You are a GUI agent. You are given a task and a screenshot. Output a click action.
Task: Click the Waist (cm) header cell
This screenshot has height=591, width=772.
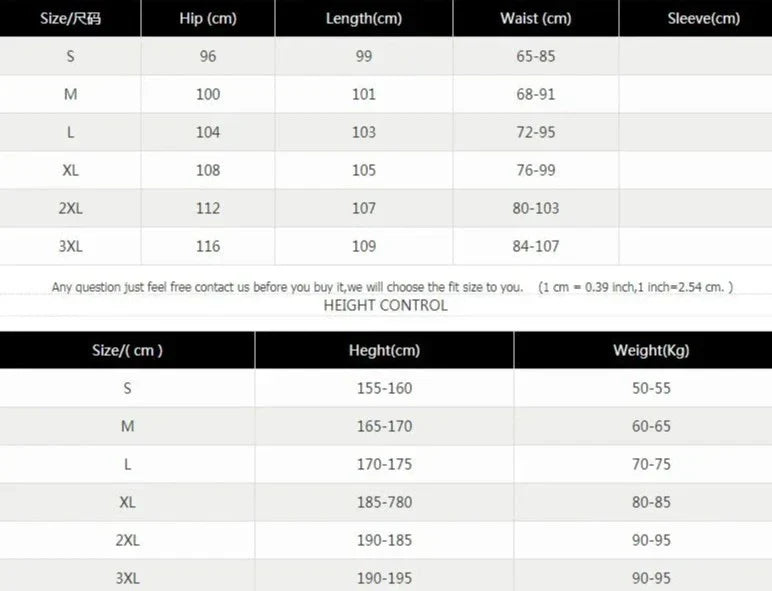coord(536,18)
